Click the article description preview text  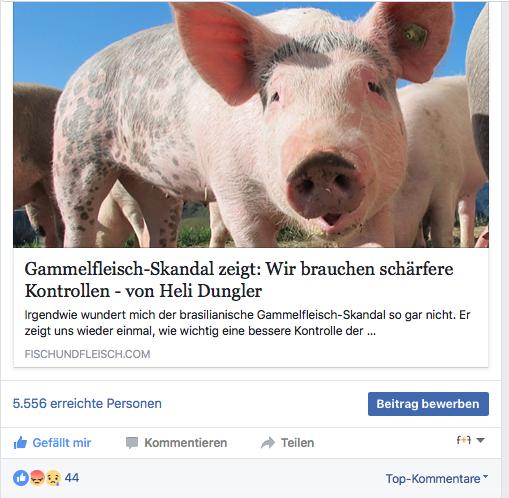click(247, 323)
